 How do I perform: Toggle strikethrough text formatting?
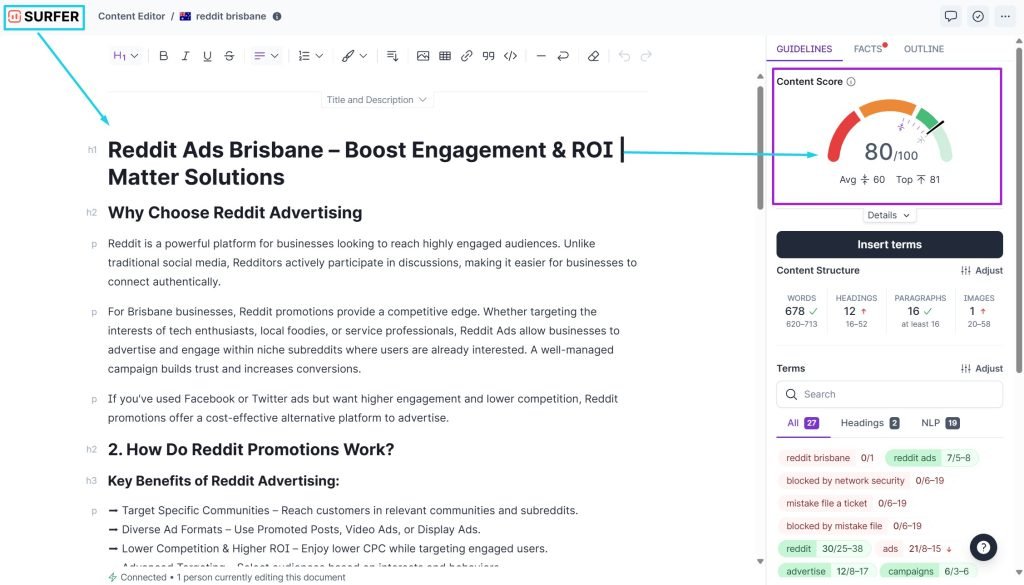(x=230, y=56)
